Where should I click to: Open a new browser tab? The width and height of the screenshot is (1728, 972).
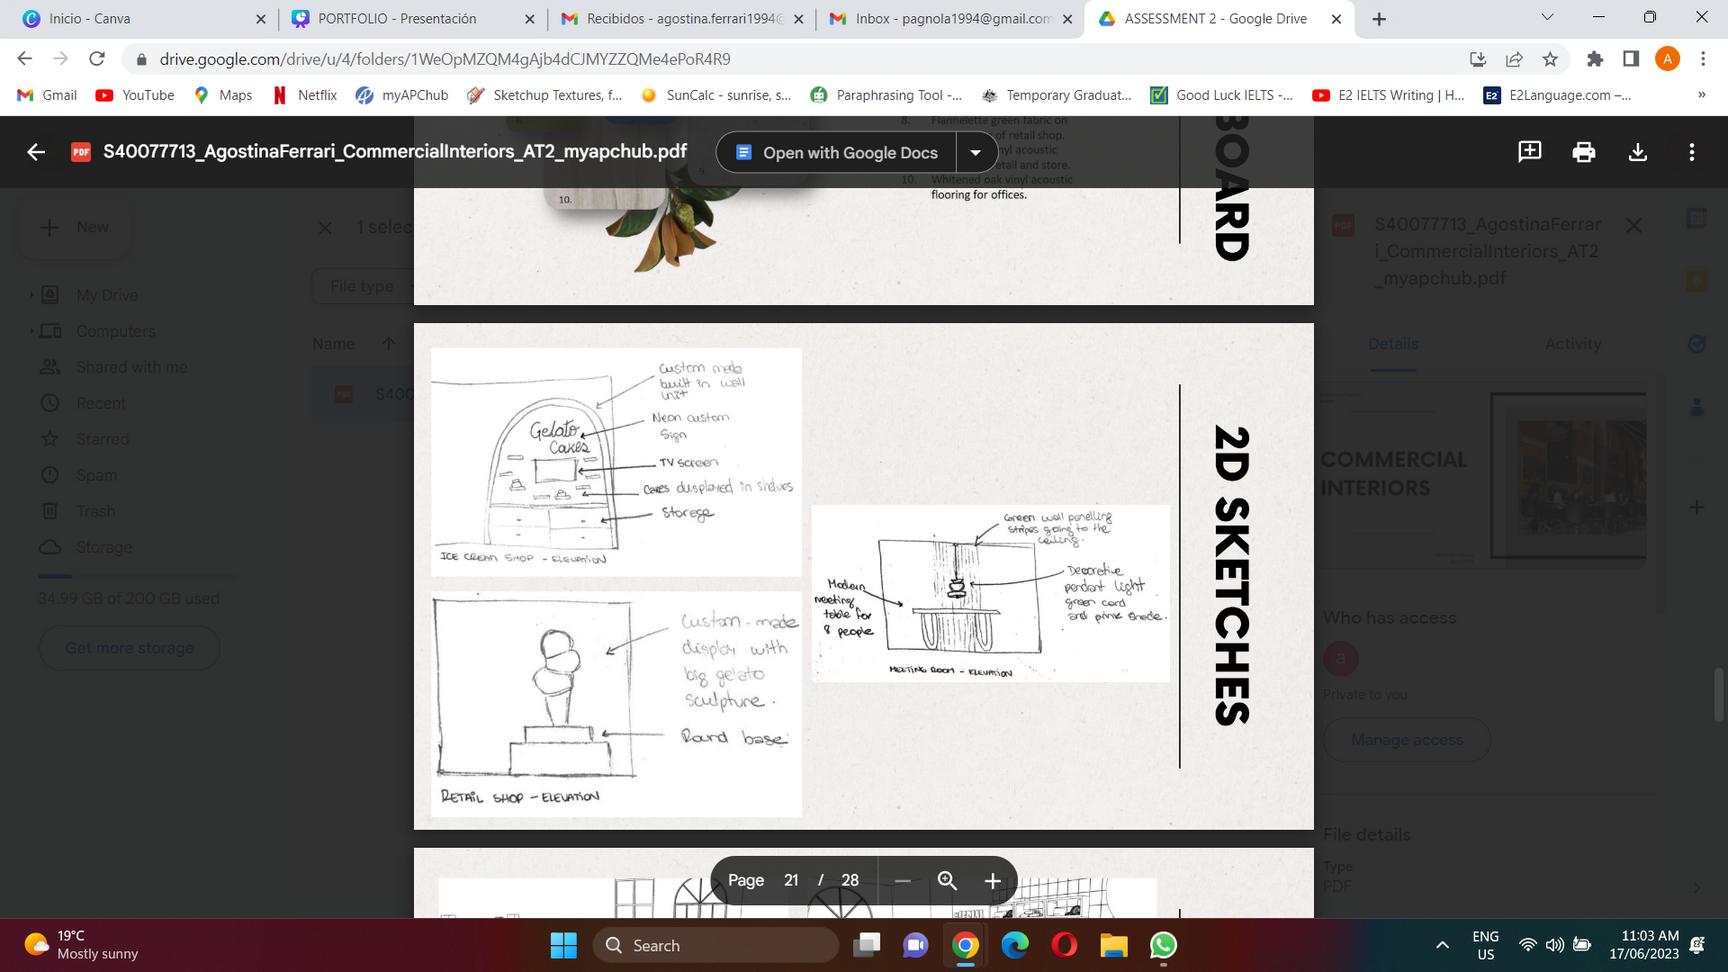(x=1379, y=19)
